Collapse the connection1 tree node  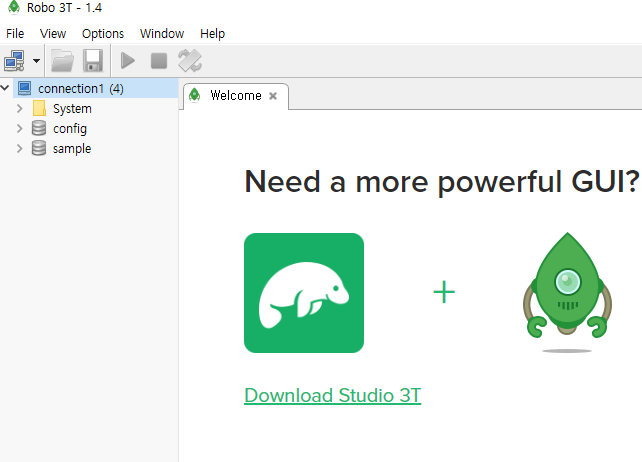[x=5, y=88]
